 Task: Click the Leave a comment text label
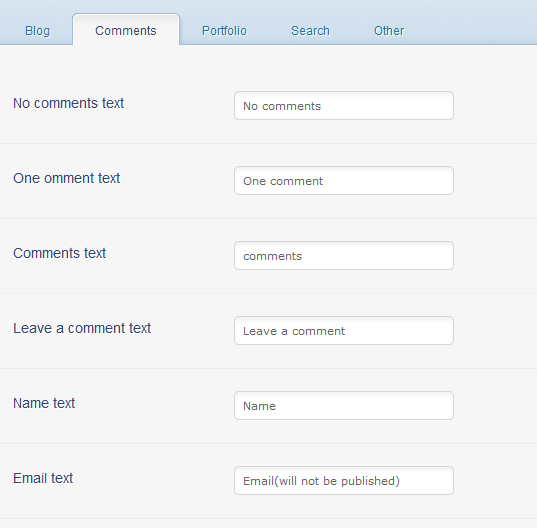(x=82, y=328)
